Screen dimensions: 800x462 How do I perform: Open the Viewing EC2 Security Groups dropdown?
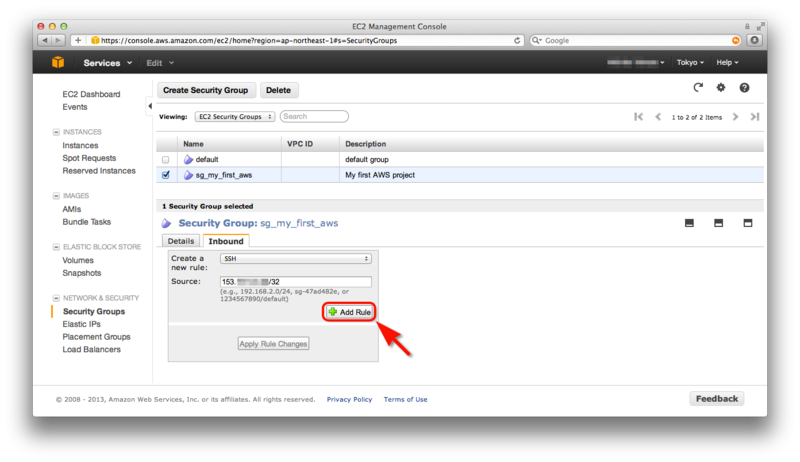[x=235, y=117]
